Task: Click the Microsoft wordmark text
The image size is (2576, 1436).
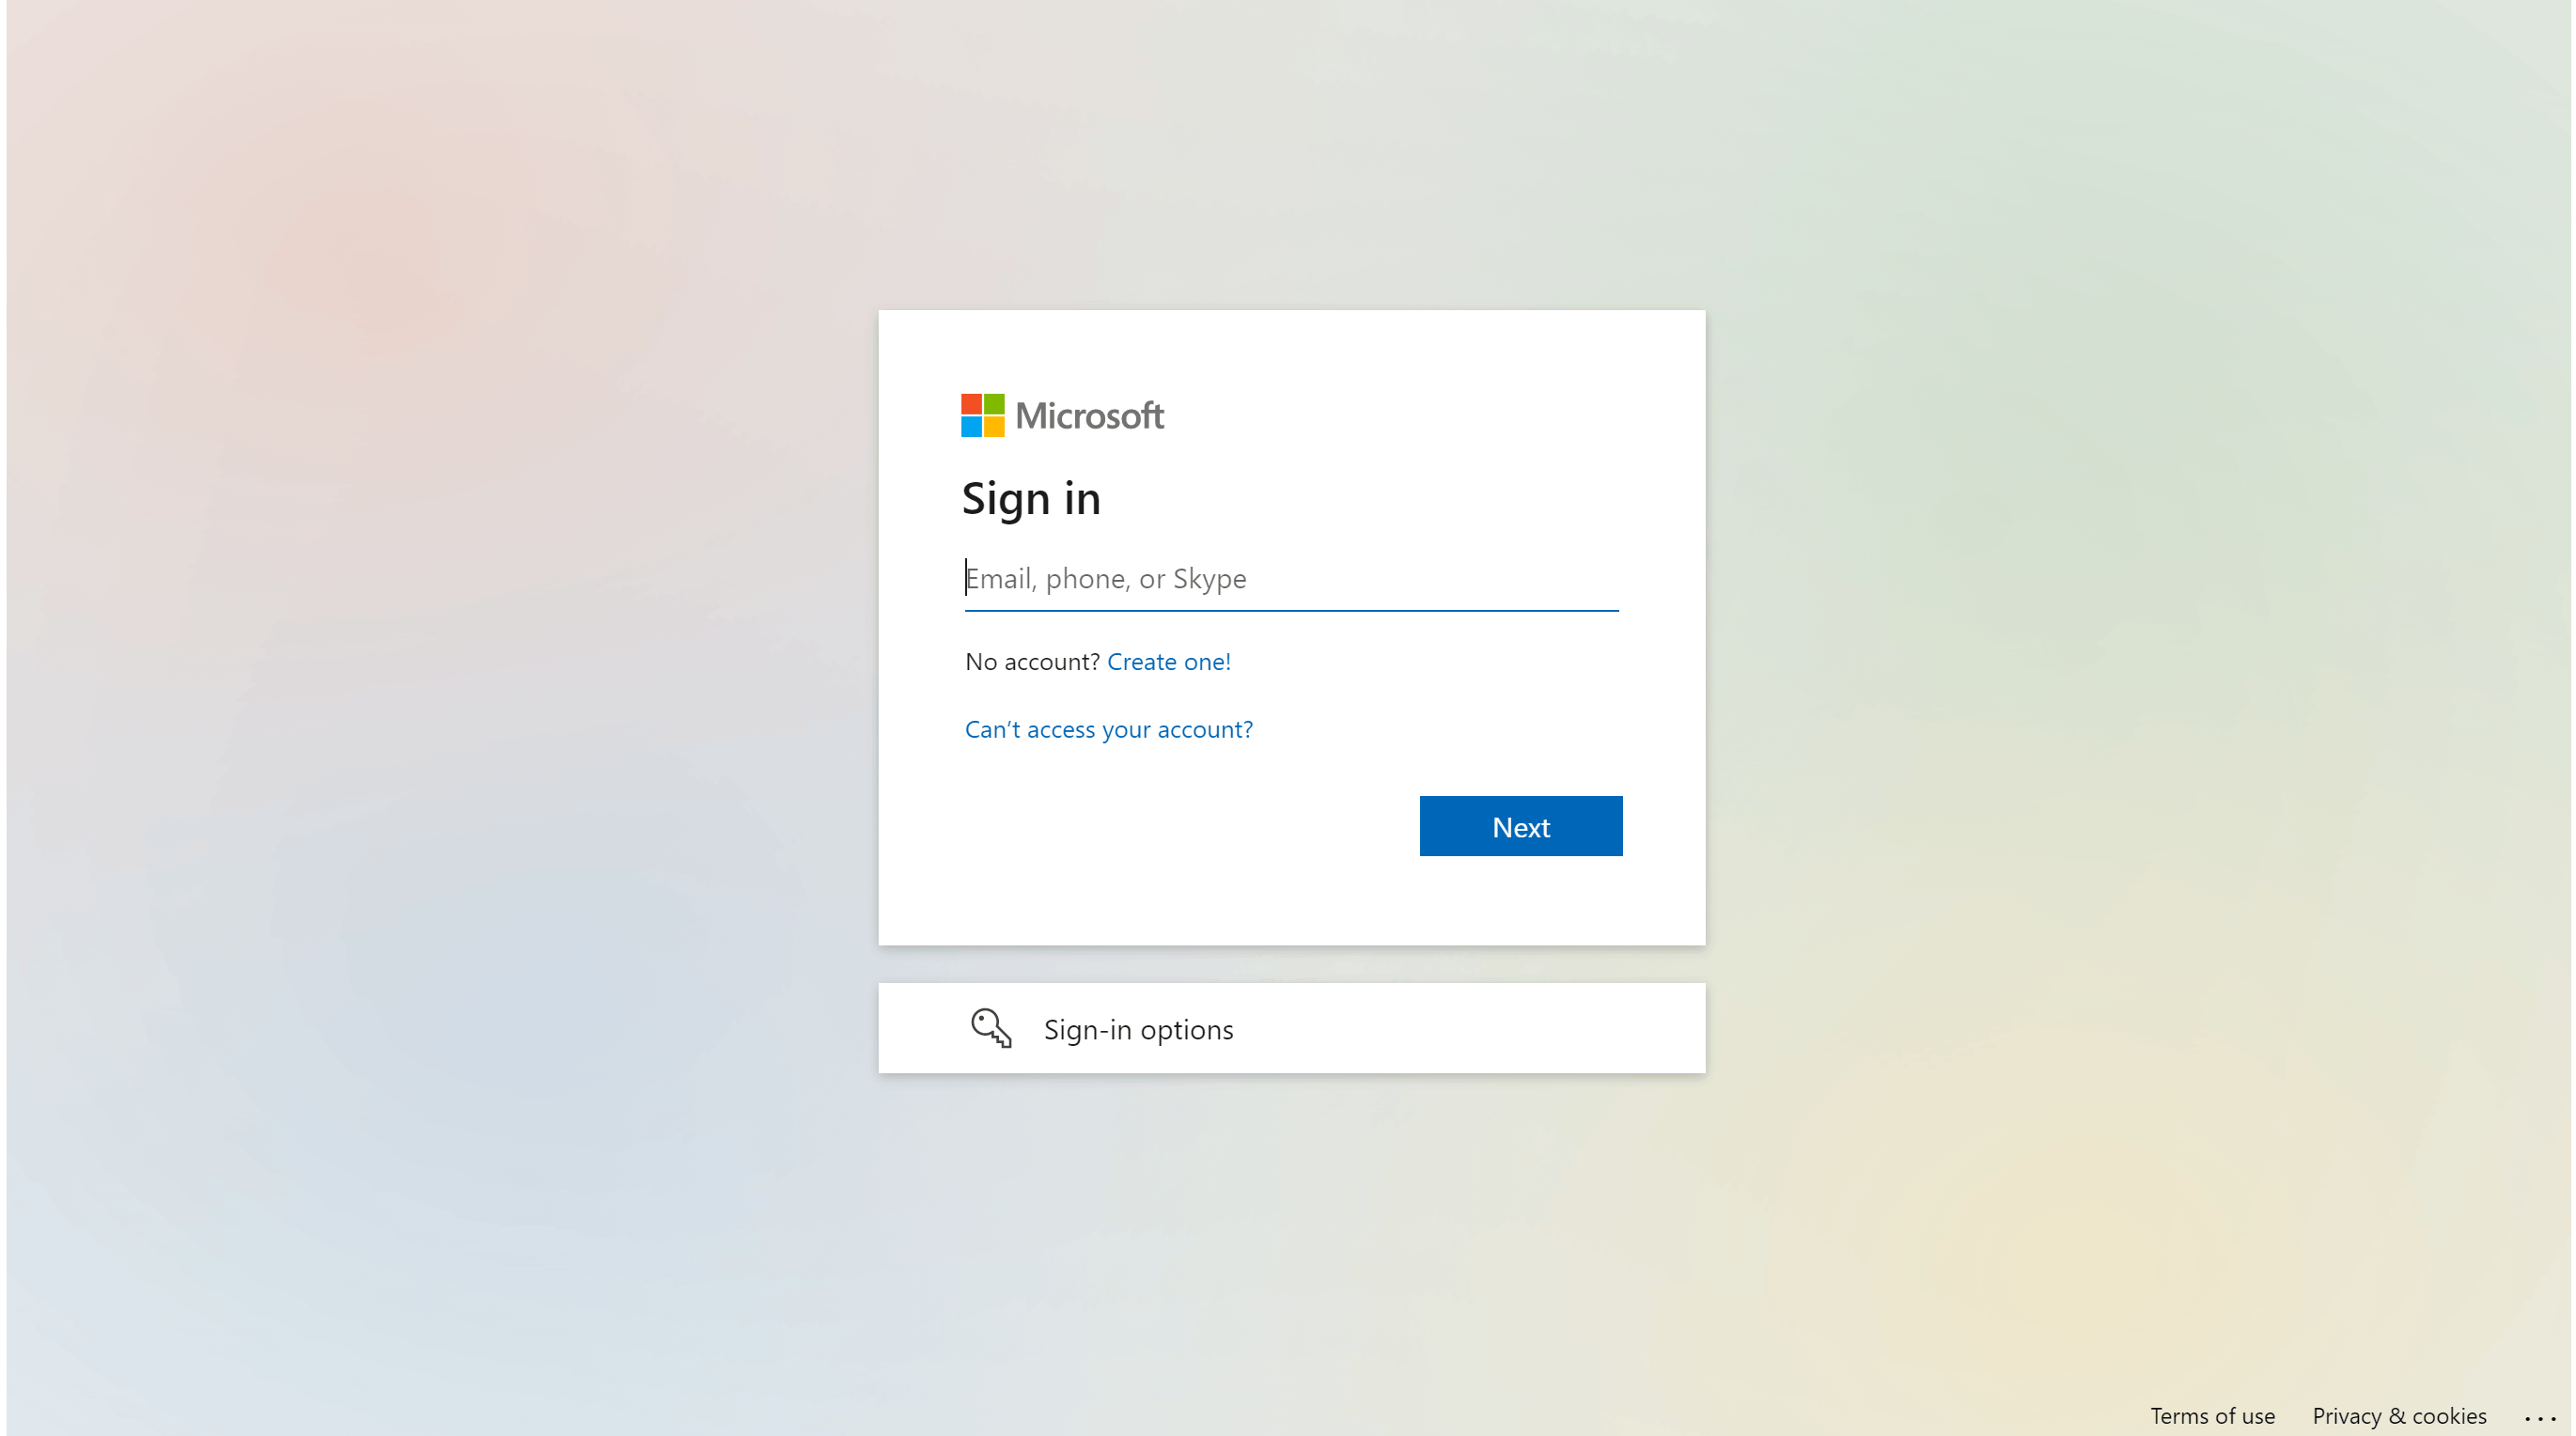Action: click(1089, 416)
